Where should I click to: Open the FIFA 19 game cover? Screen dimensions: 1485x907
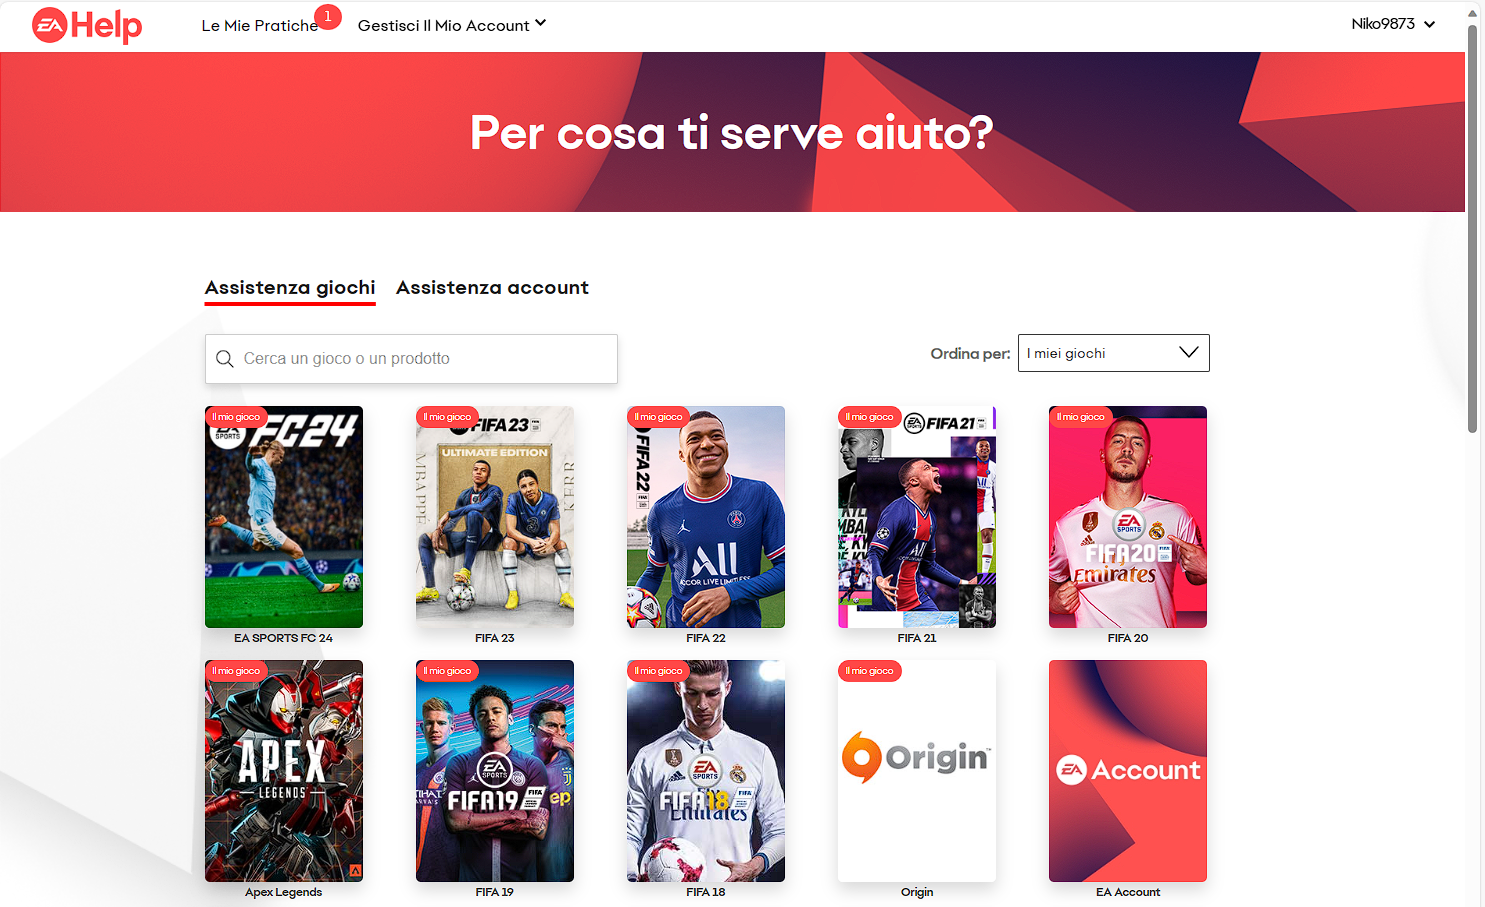coord(495,771)
